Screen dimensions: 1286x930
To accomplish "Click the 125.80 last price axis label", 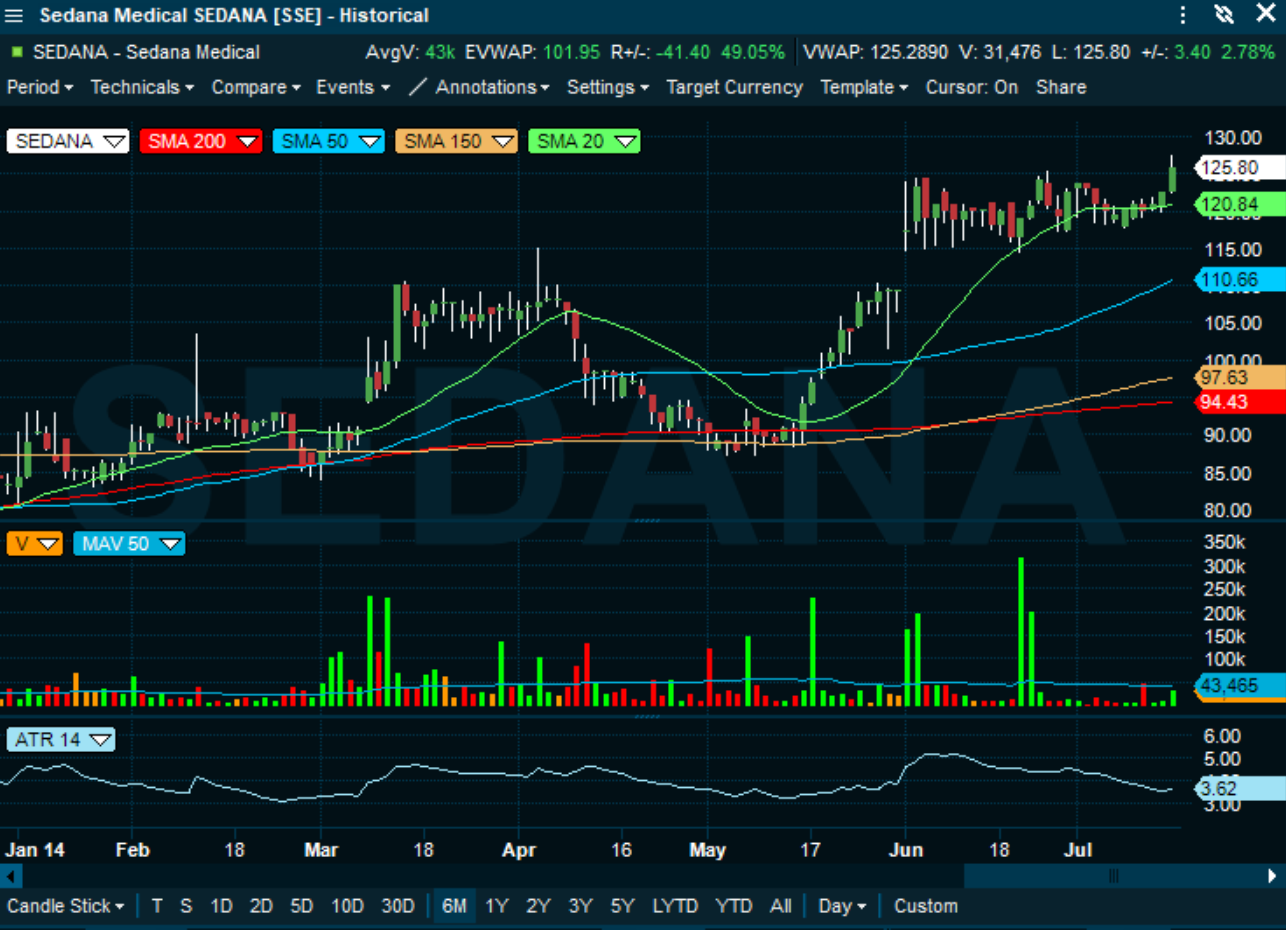I will [1240, 168].
